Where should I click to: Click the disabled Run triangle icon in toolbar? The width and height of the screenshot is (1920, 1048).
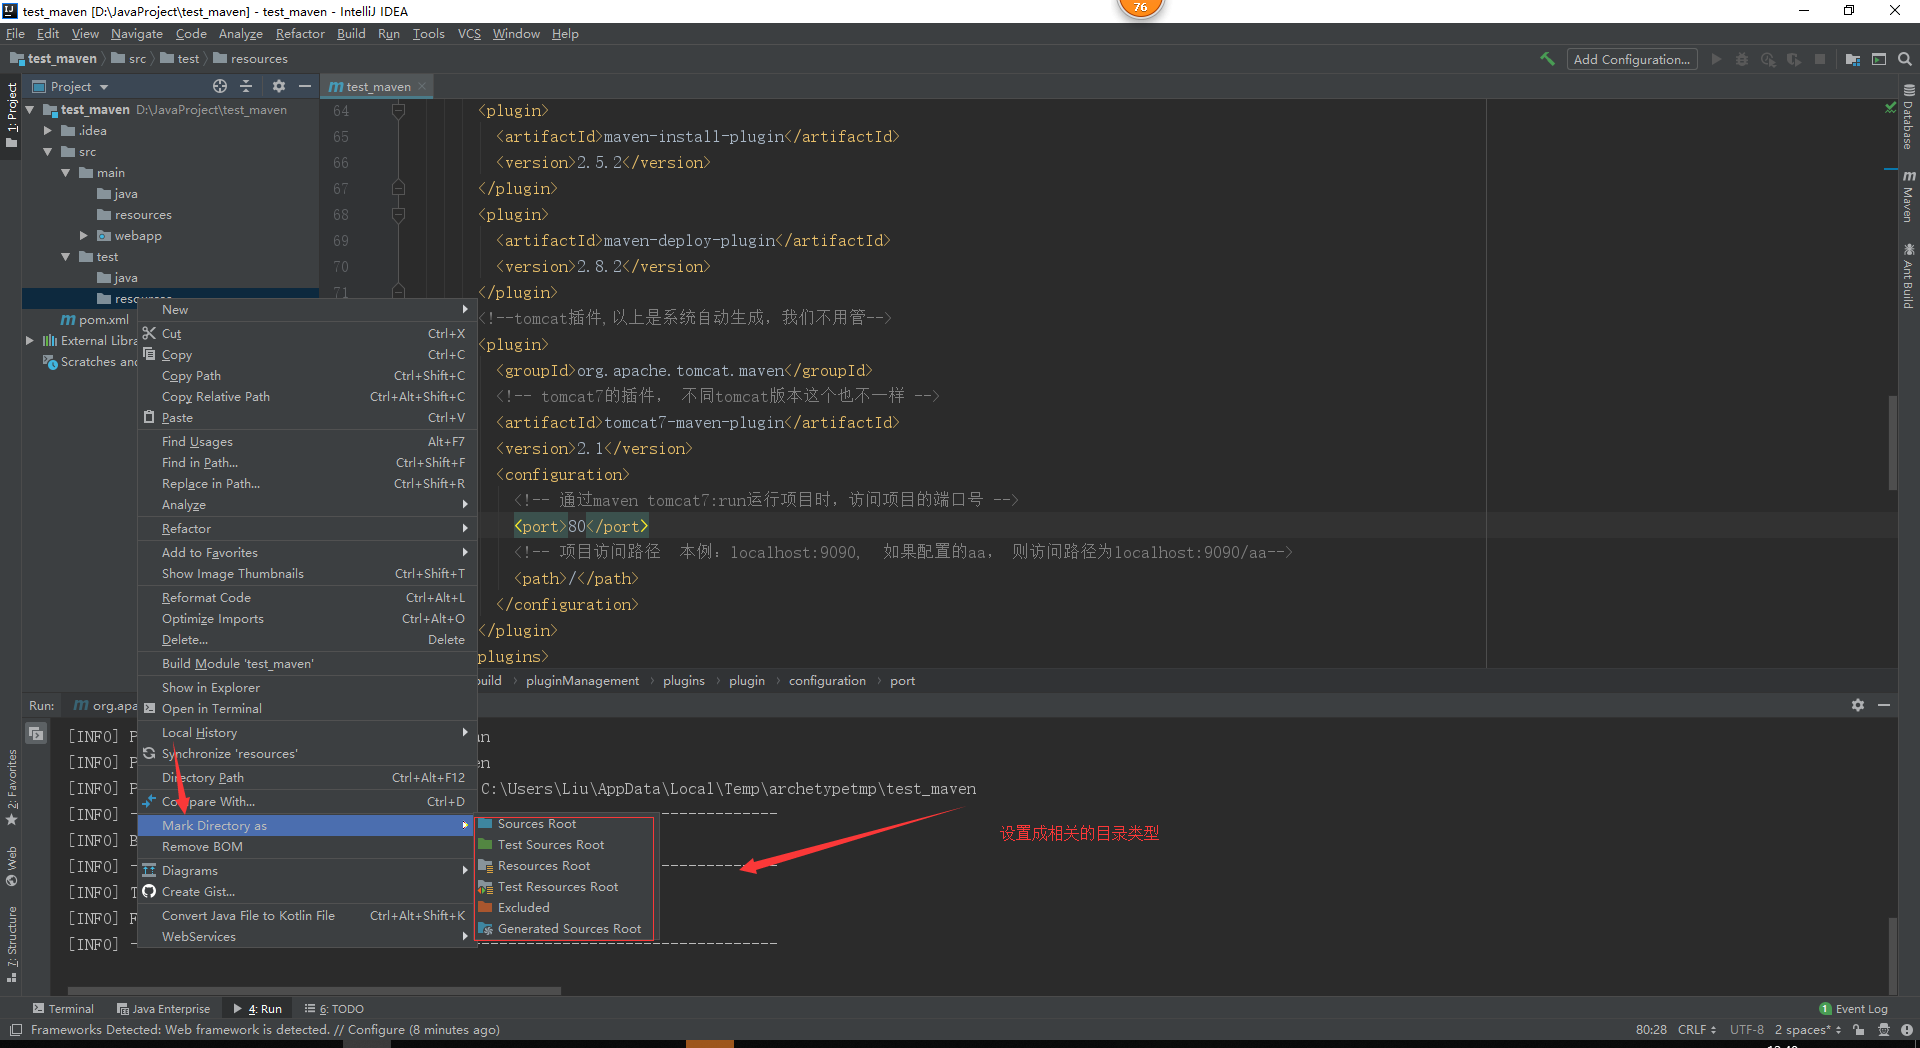click(1716, 59)
